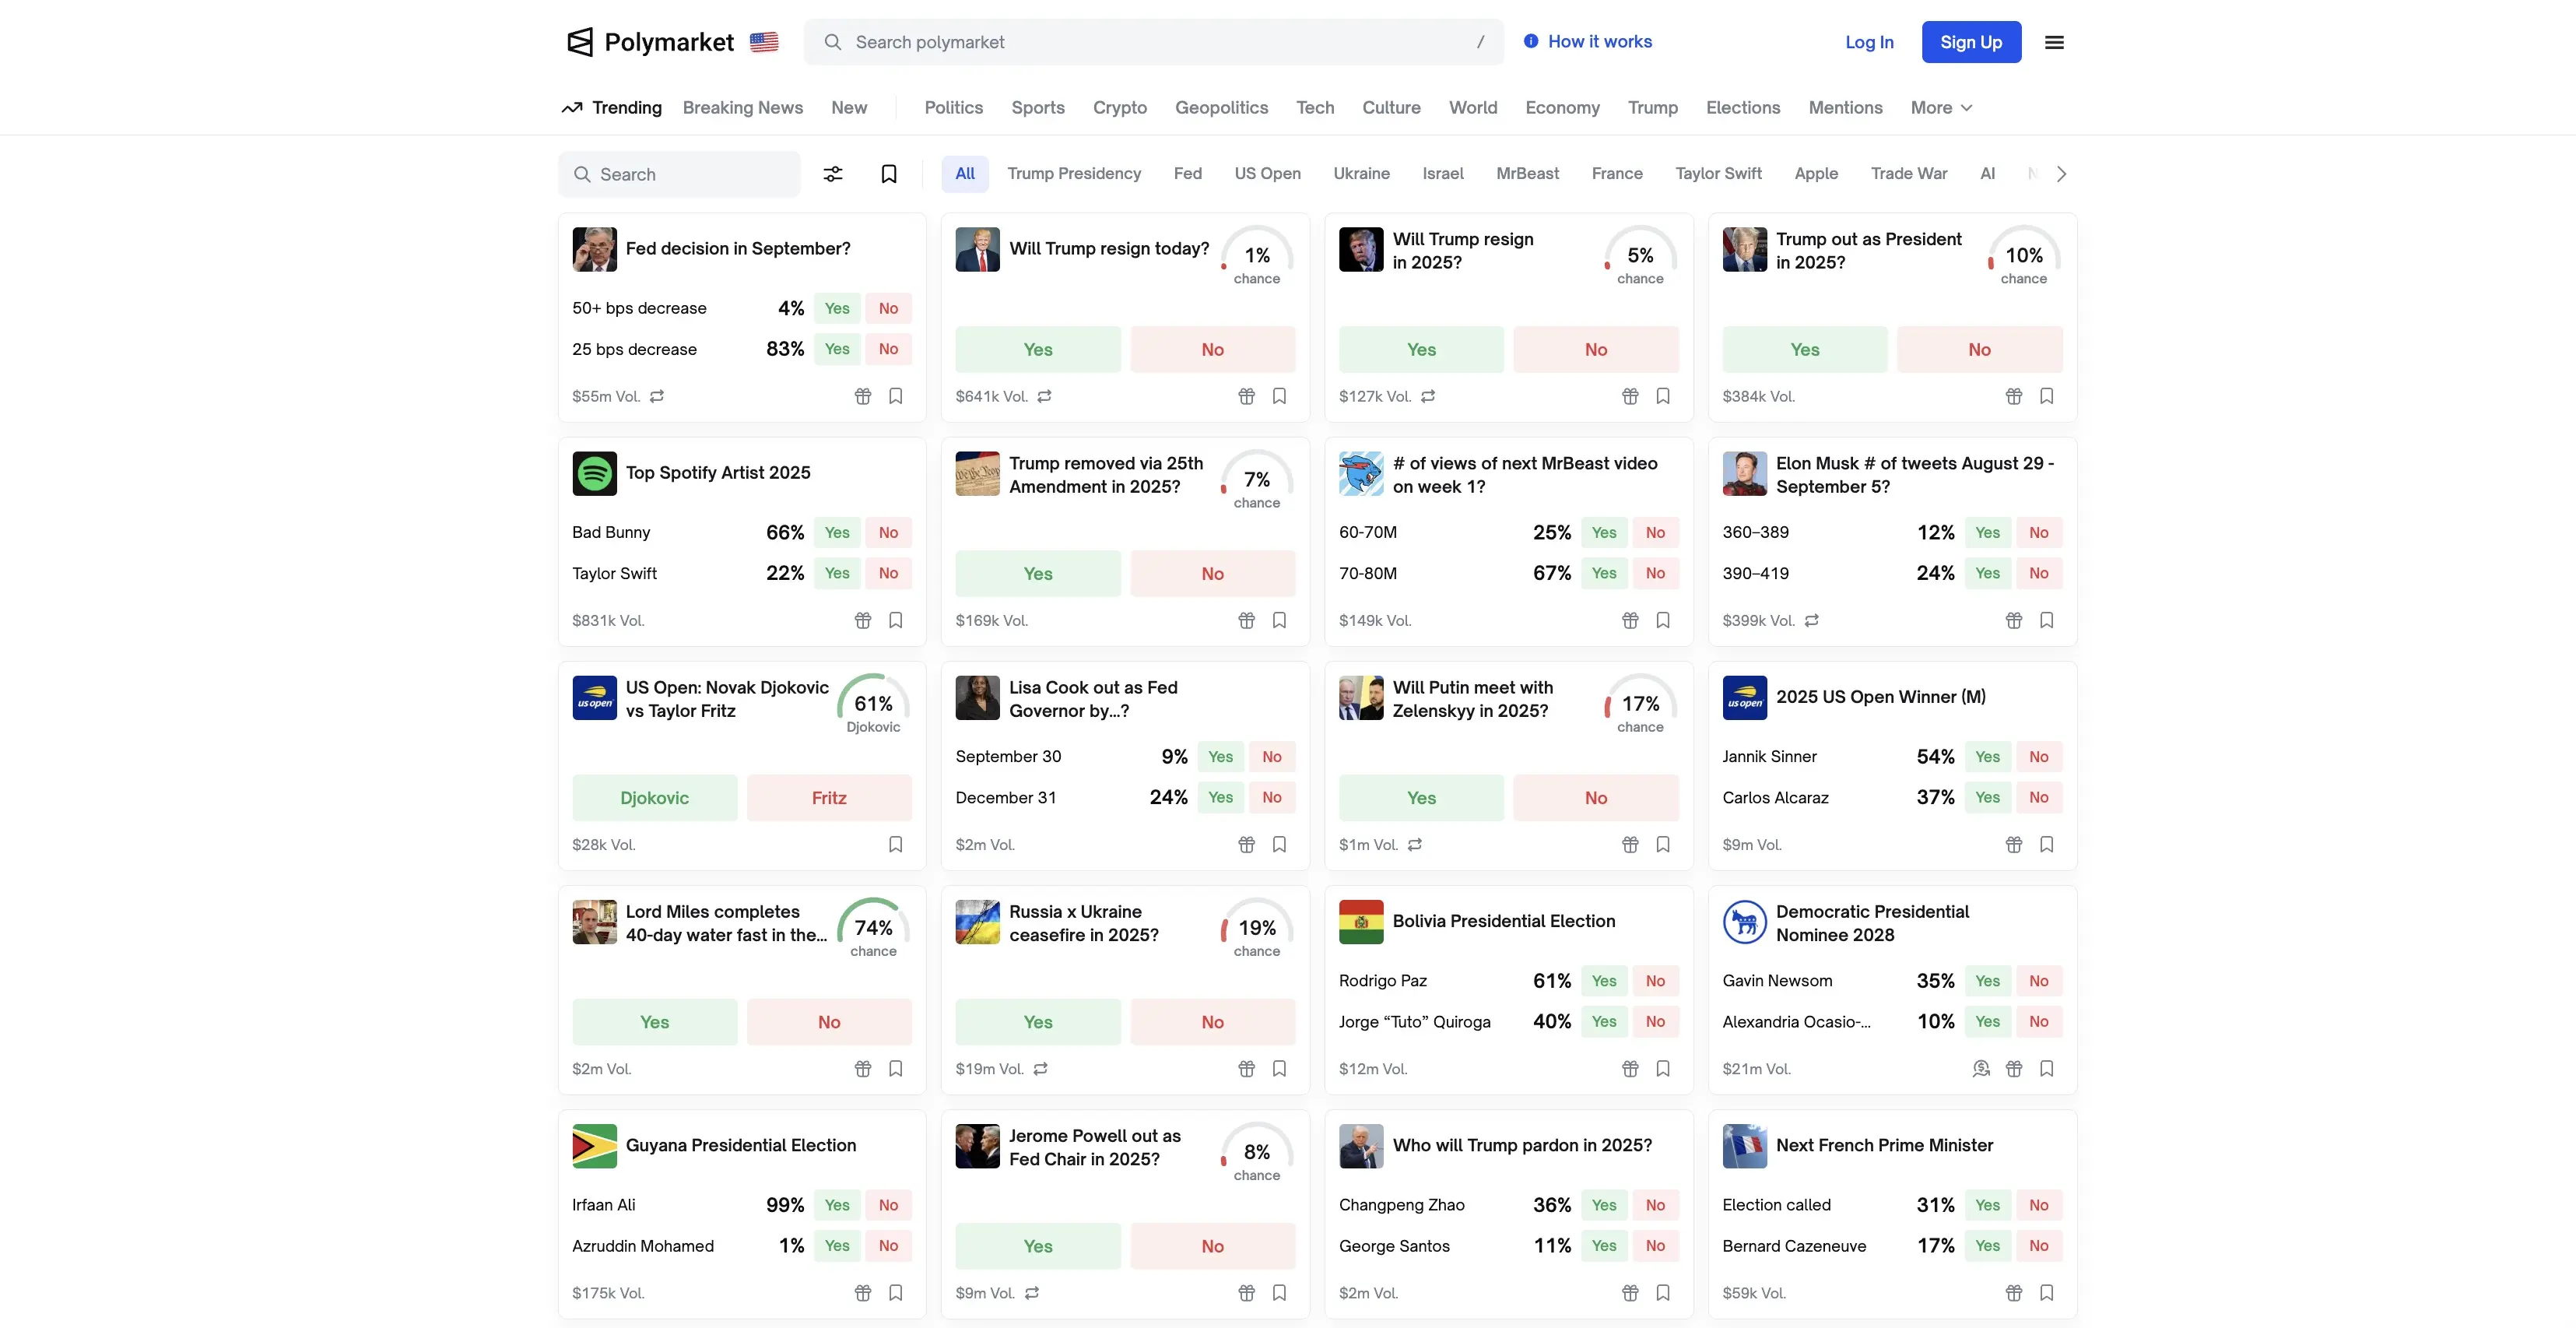Click repeat icon next to $641k Vol.
The width and height of the screenshot is (2576, 1328).
click(x=1044, y=396)
